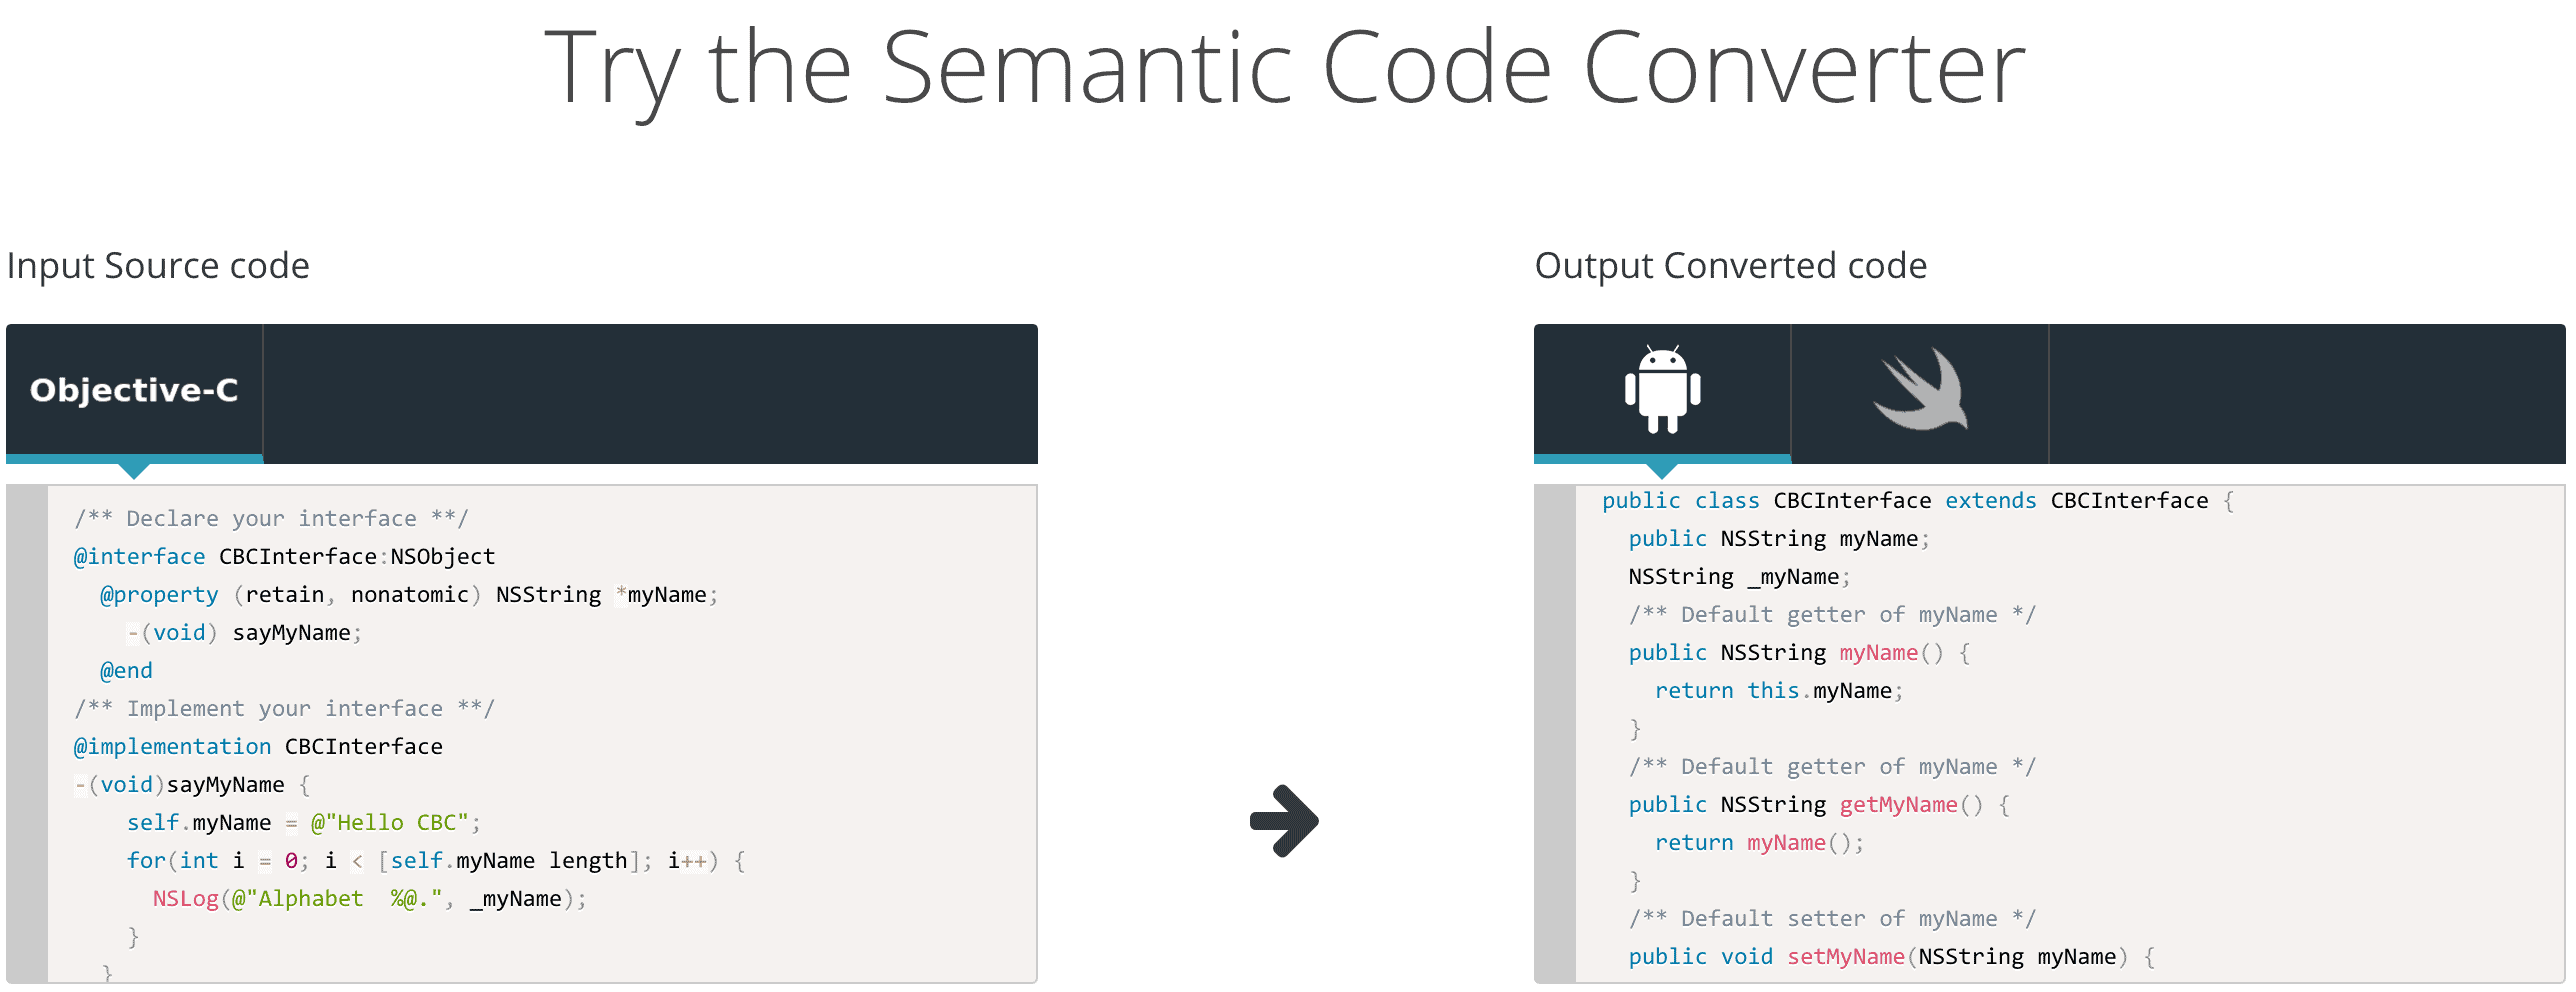Screen dimensions: 2576x992
Task: Click the Android tab indicator triangle
Action: tap(1662, 470)
